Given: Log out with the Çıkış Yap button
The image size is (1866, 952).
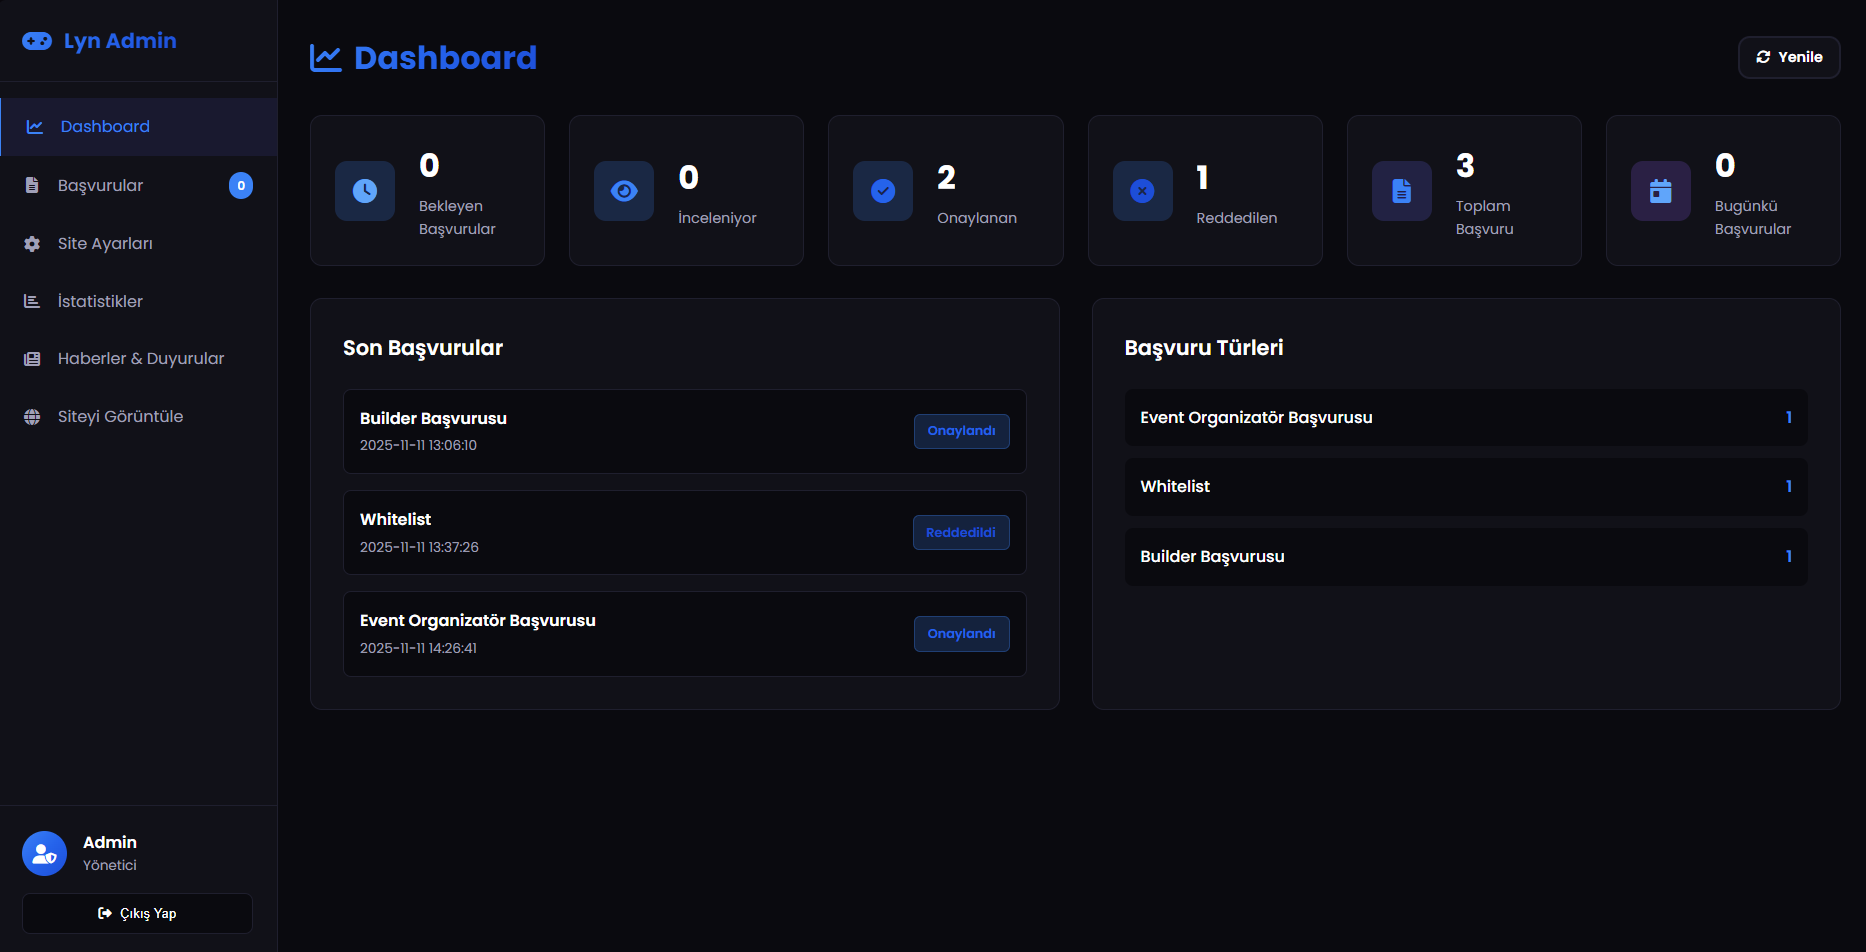Looking at the screenshot, I should click(x=137, y=913).
